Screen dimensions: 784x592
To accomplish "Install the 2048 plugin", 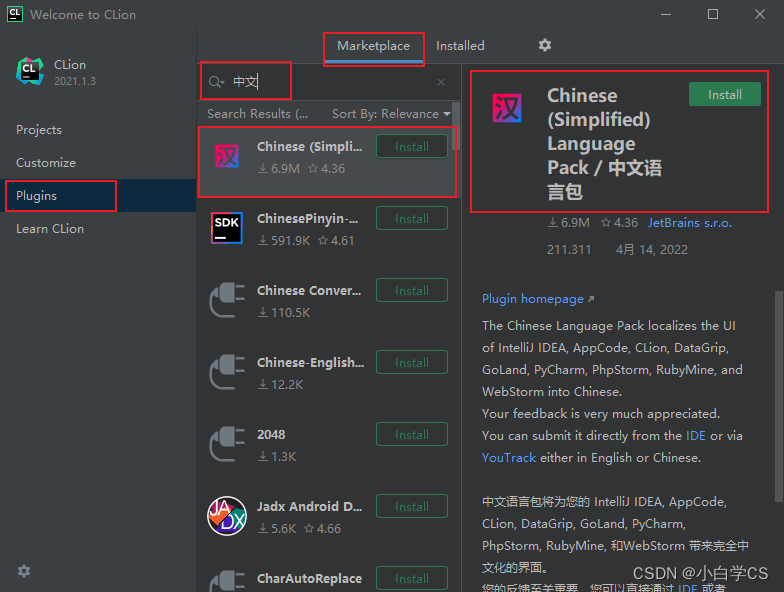I will click(x=412, y=434).
